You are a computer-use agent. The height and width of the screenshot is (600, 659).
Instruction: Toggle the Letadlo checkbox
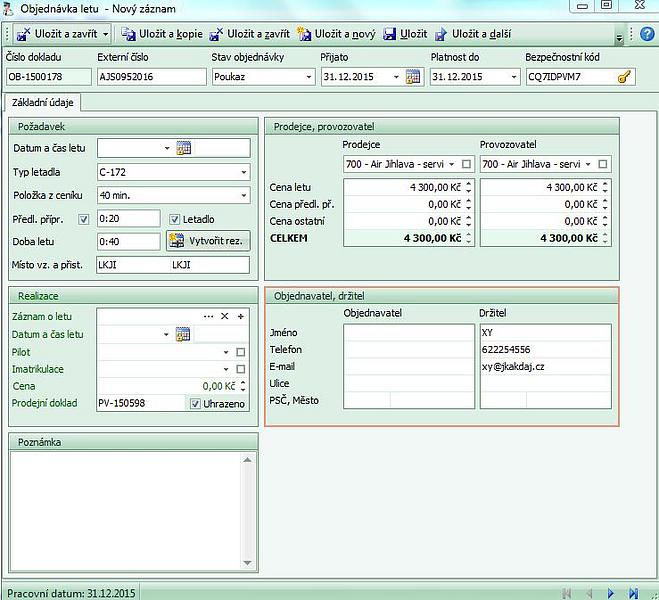pos(175,219)
